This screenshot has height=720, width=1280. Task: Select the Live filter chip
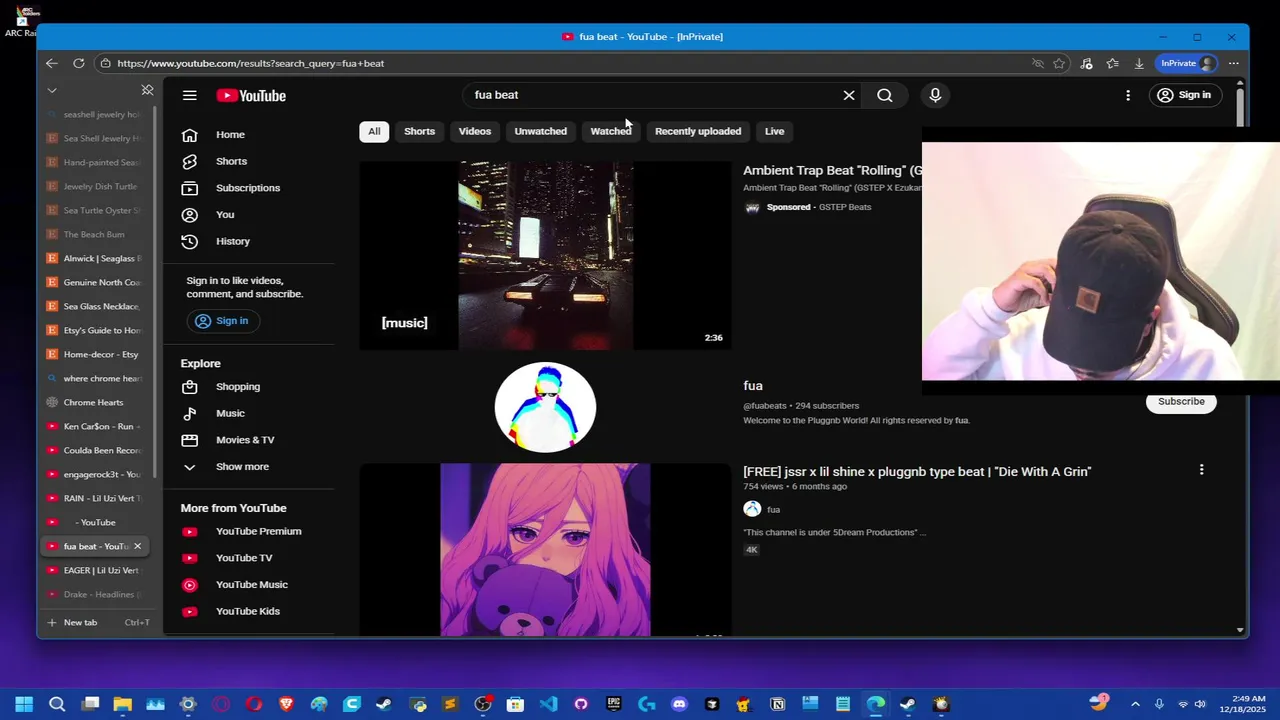point(775,131)
